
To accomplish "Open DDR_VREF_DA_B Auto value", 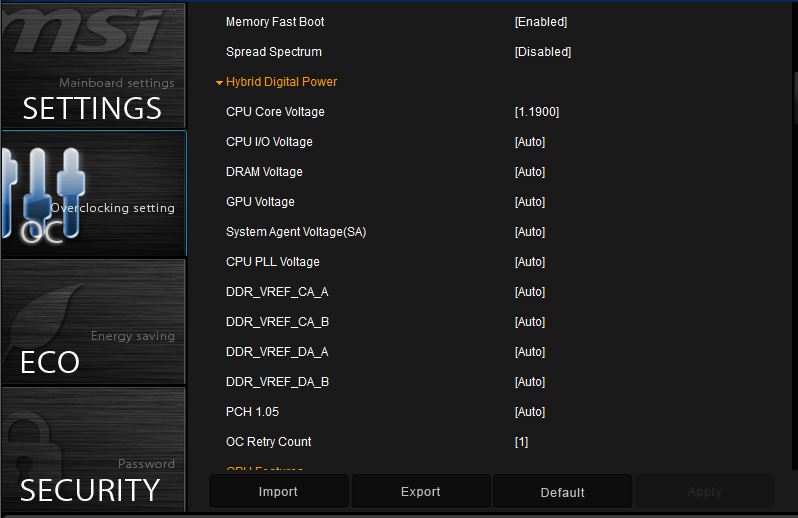I will [530, 382].
